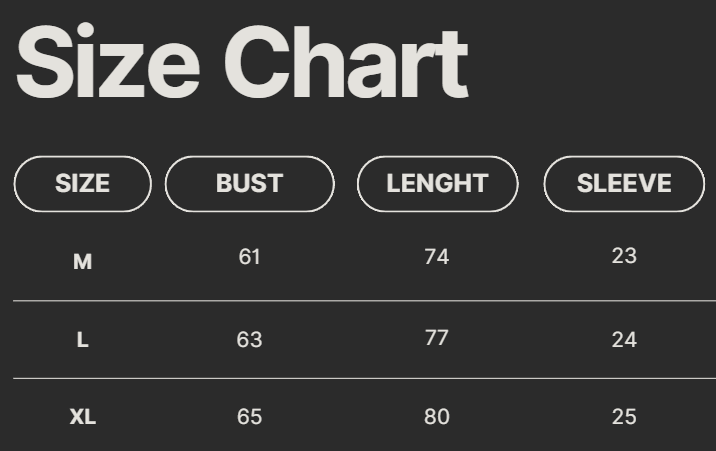Screen dimensions: 716x451
Task: Select the SLEEVE column header pill
Action: click(x=624, y=184)
